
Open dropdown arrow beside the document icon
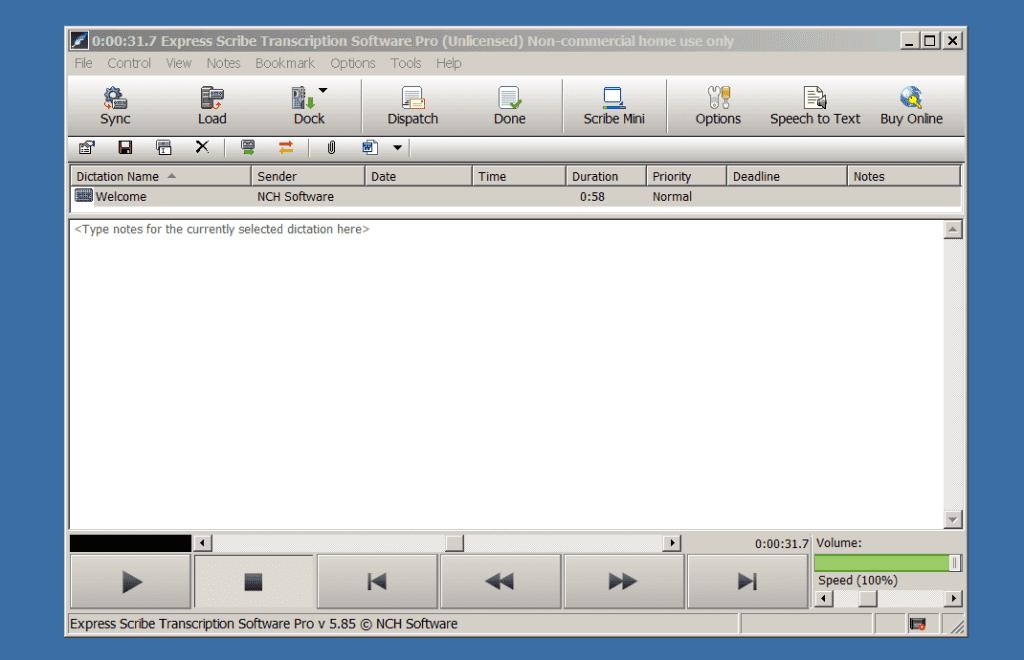point(397,148)
